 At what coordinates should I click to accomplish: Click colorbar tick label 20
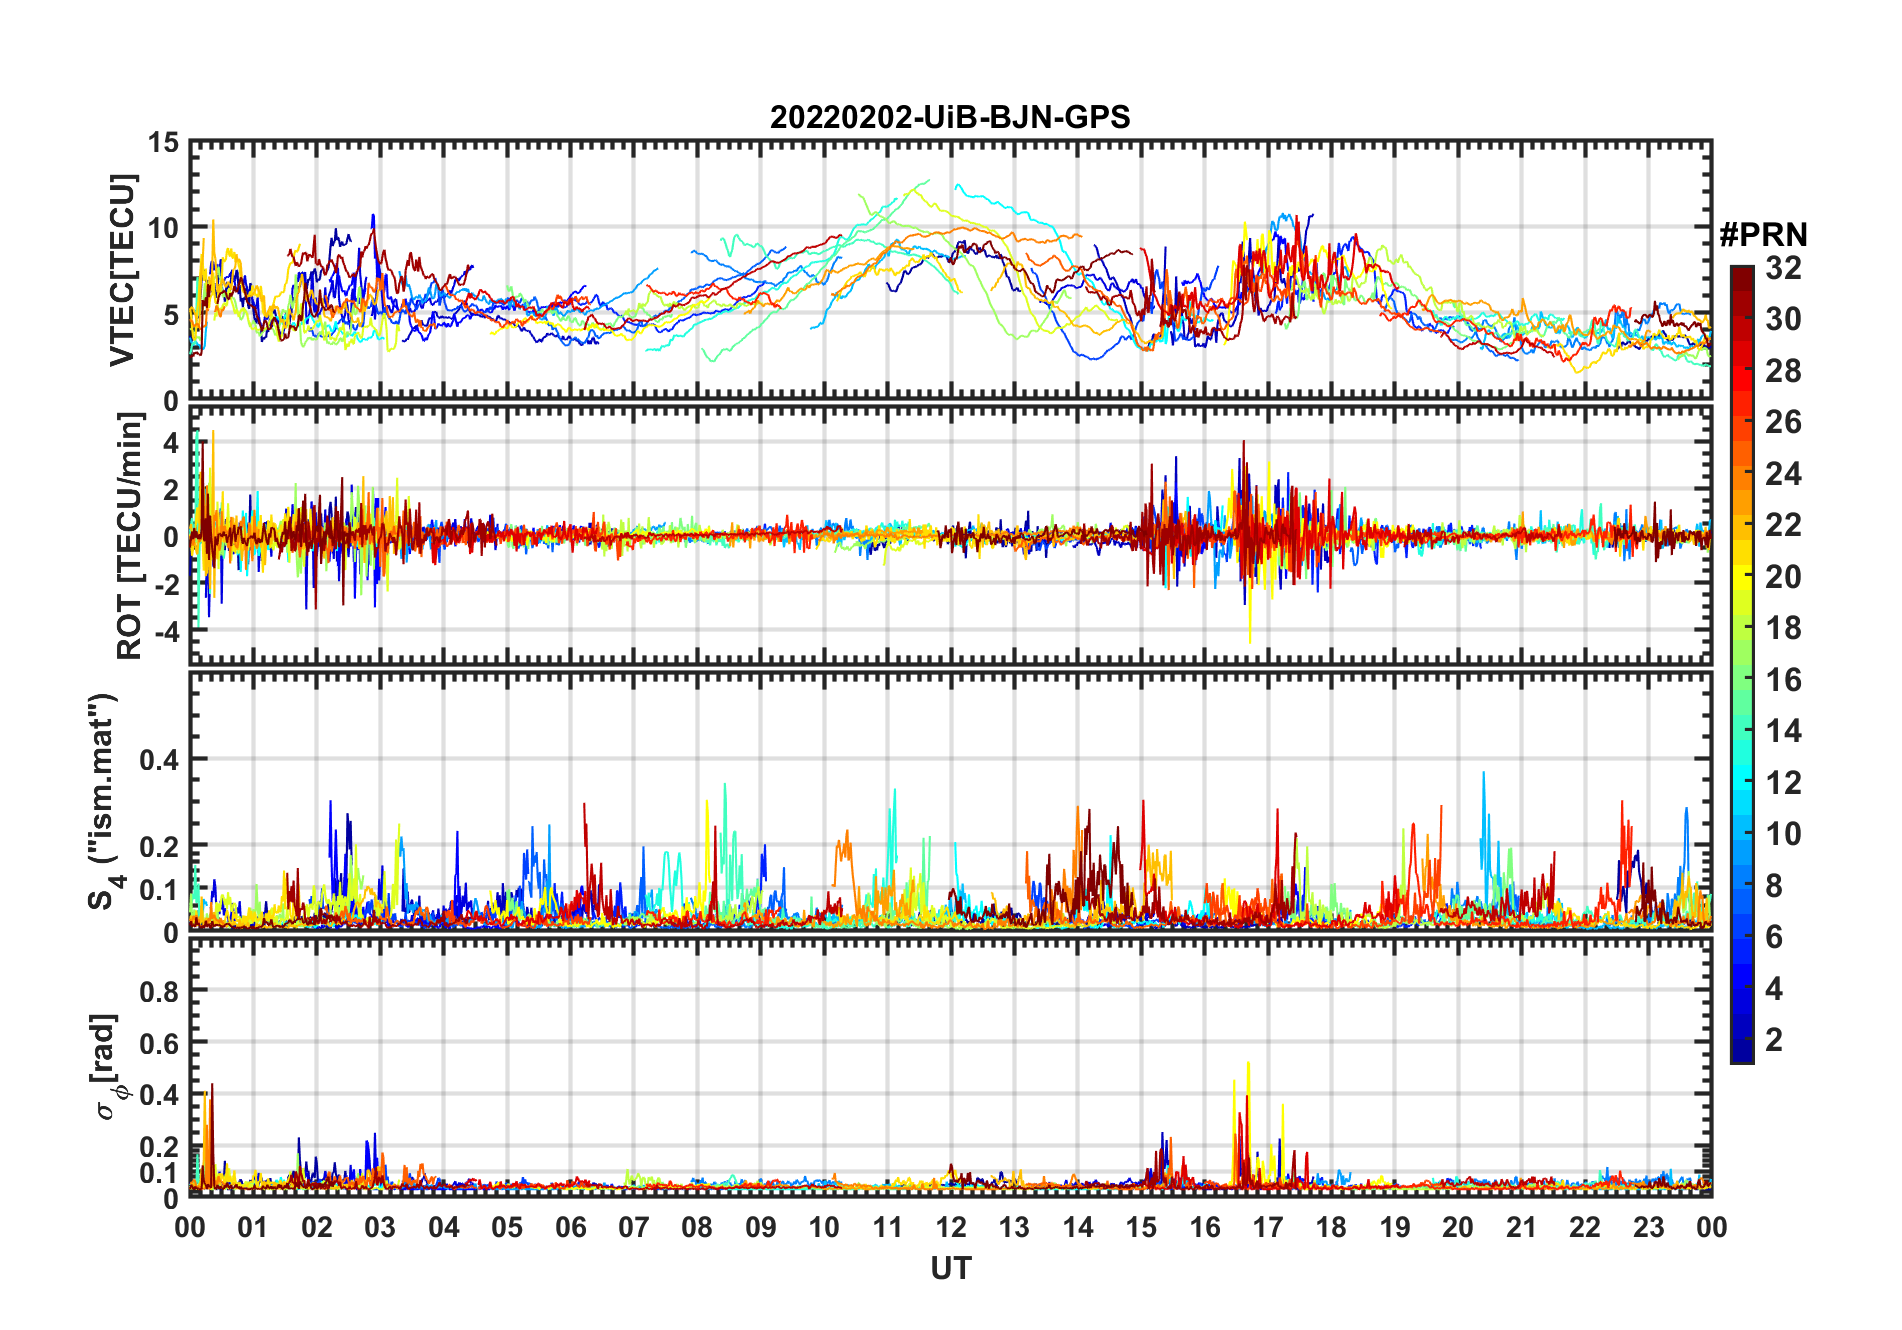tap(1783, 576)
